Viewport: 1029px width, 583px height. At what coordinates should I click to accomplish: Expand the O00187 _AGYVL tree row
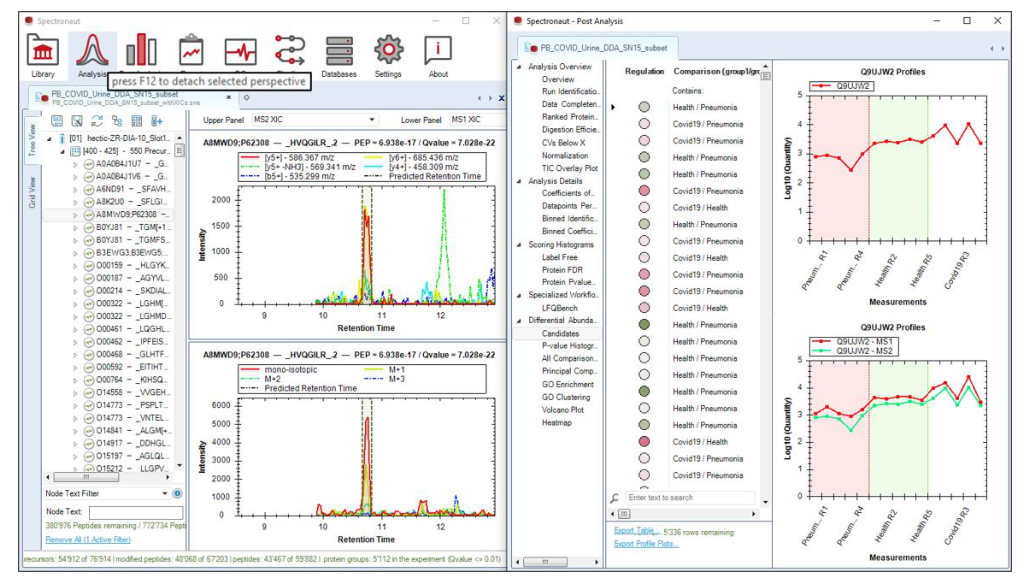(x=75, y=278)
